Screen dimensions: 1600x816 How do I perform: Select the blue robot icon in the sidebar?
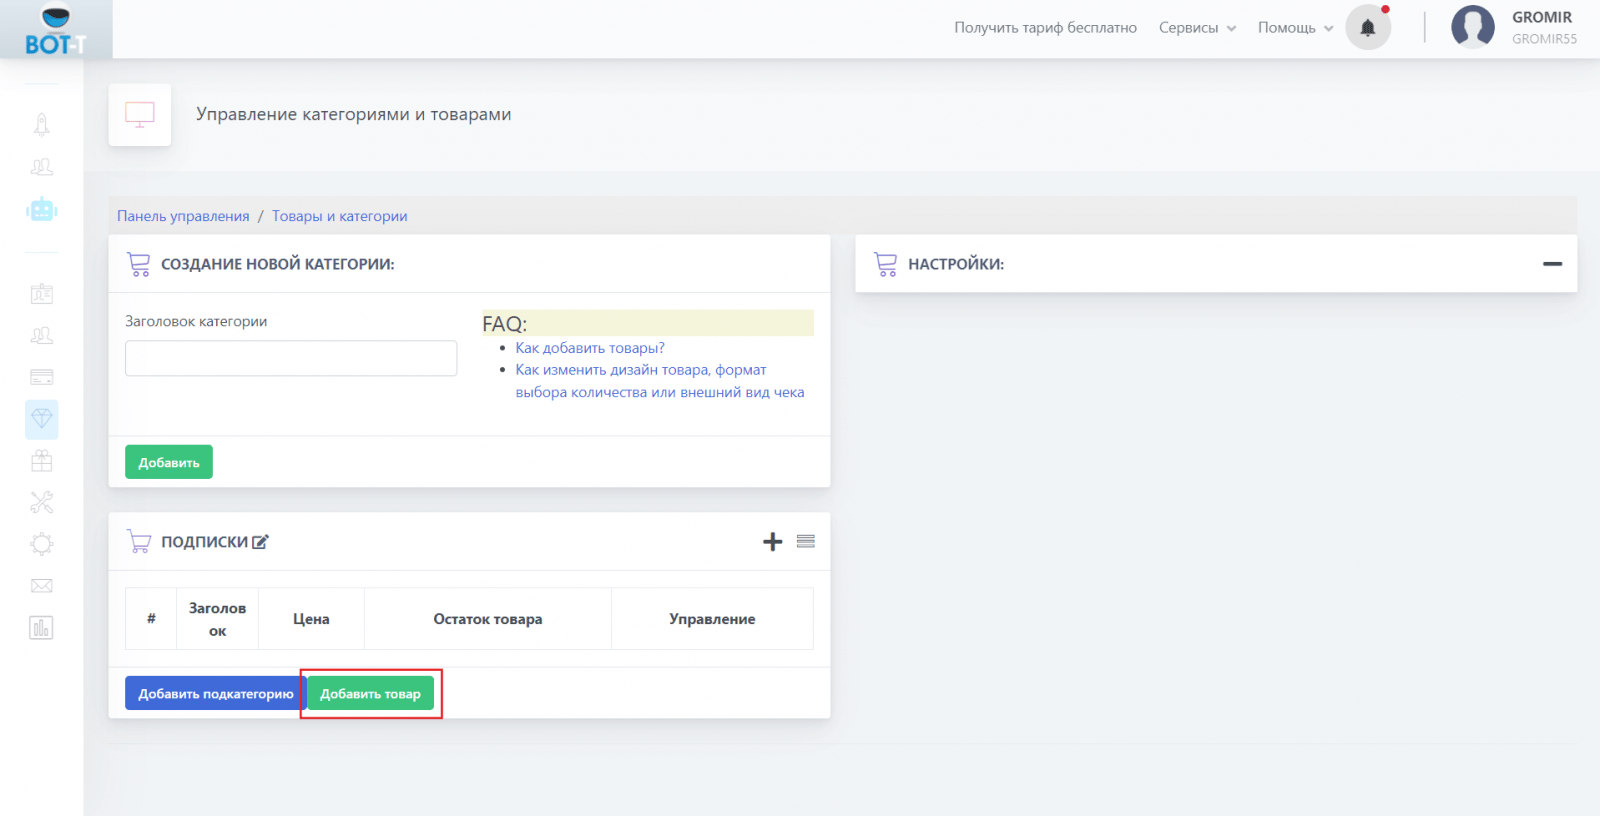pos(41,210)
